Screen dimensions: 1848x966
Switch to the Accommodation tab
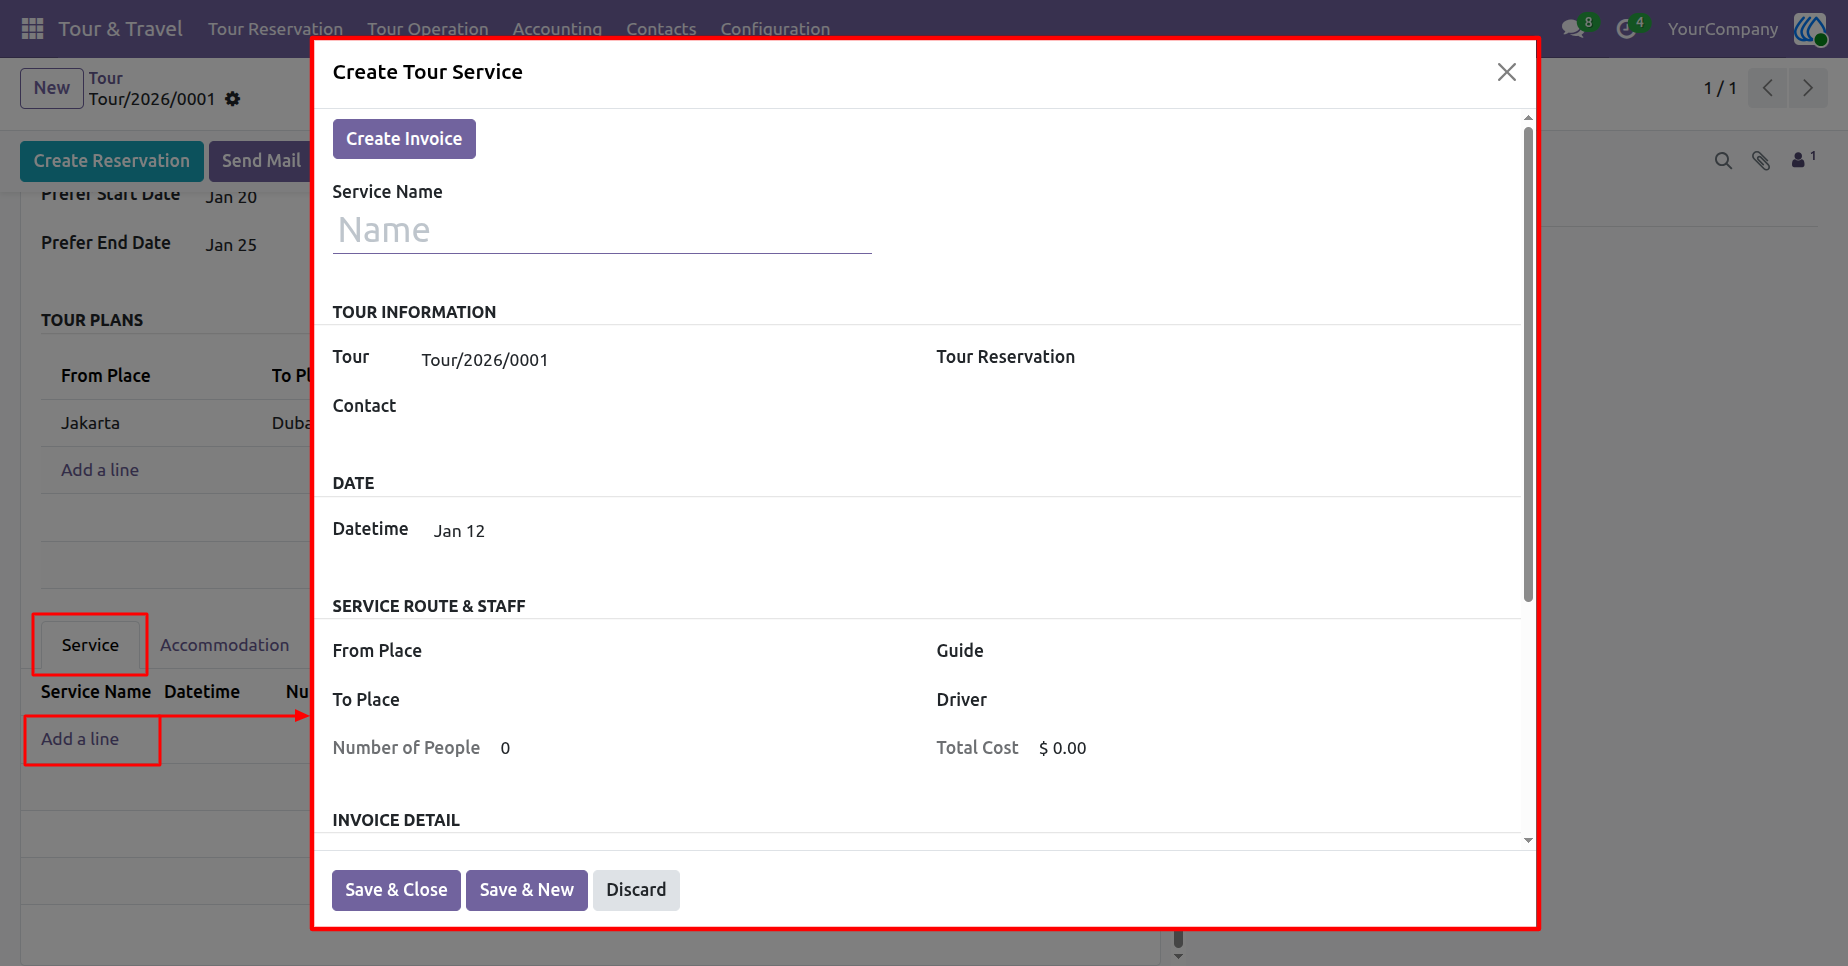point(224,645)
